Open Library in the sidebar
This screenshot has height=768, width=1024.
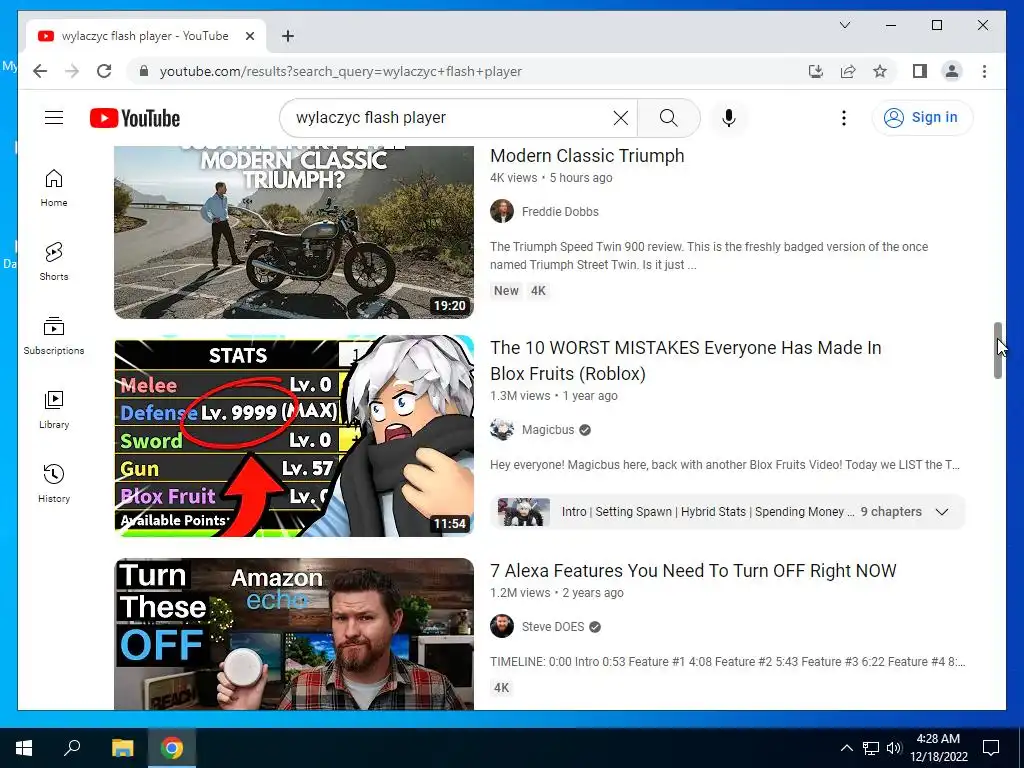tap(54, 409)
